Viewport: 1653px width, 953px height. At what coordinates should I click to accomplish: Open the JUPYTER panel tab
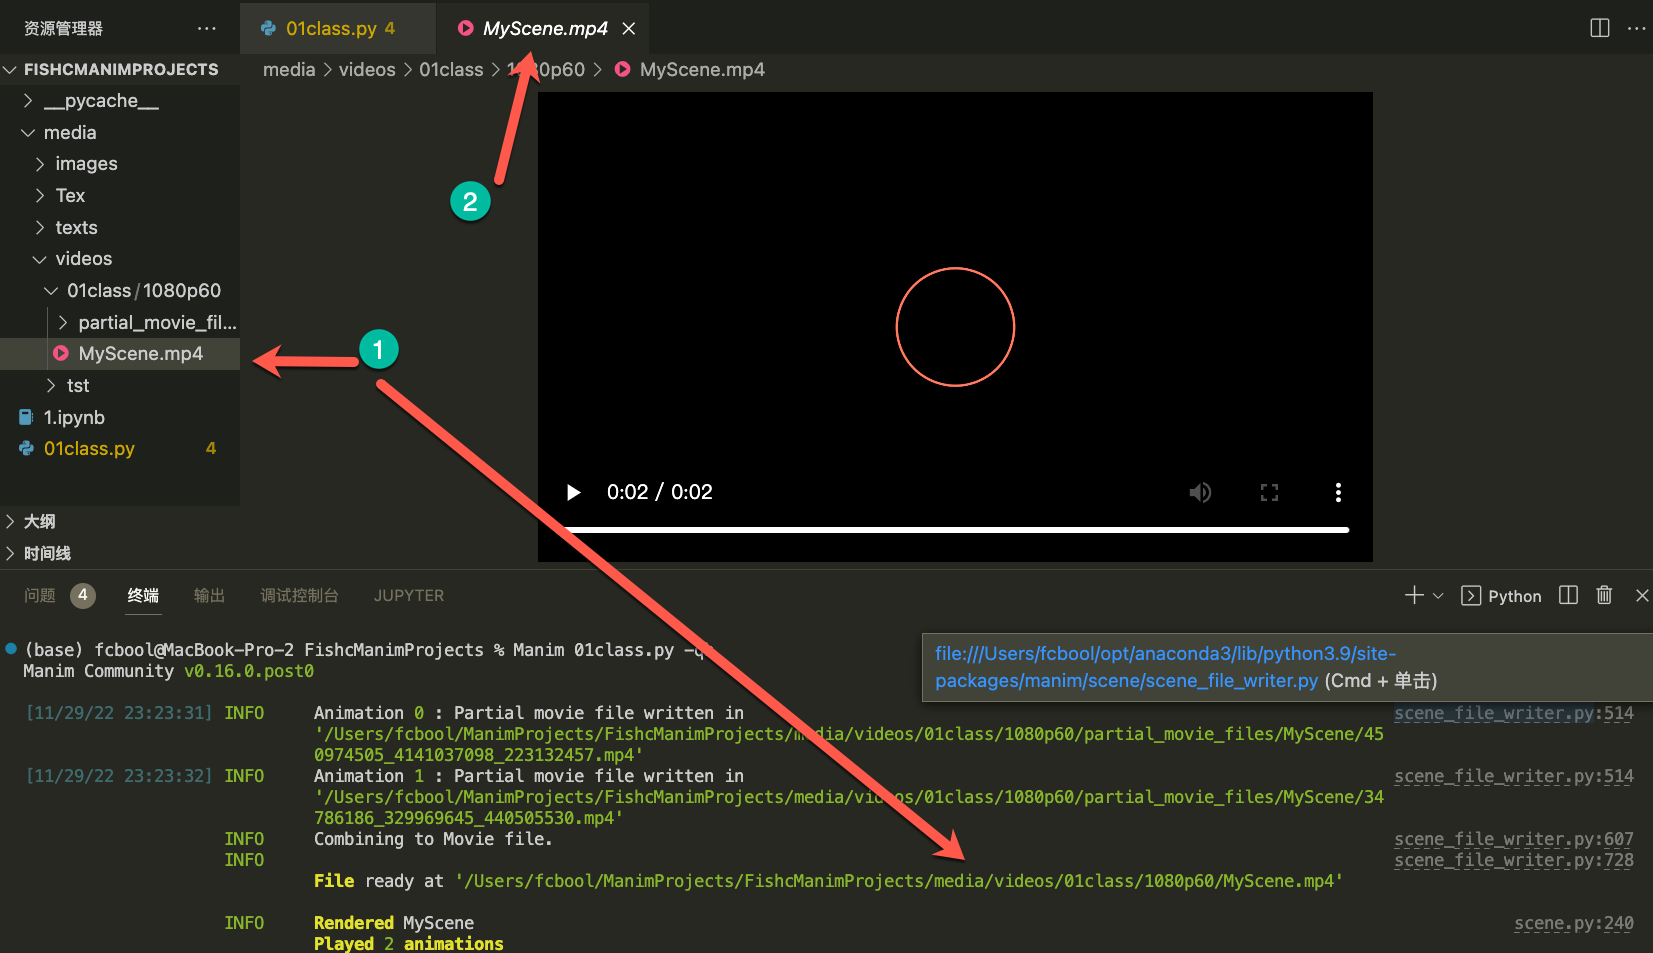tap(409, 596)
